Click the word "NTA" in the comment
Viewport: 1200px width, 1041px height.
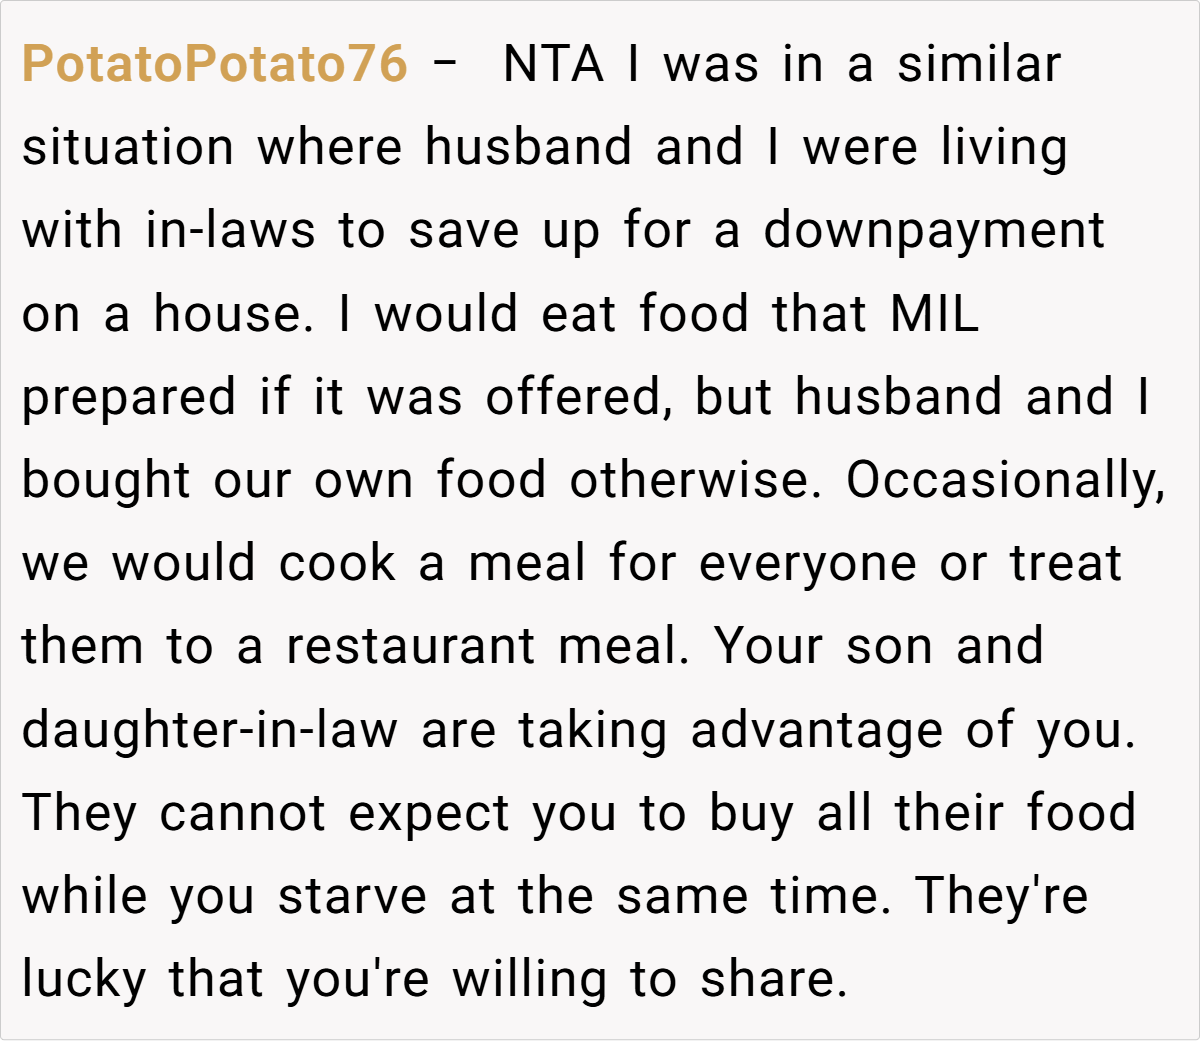click(x=553, y=65)
